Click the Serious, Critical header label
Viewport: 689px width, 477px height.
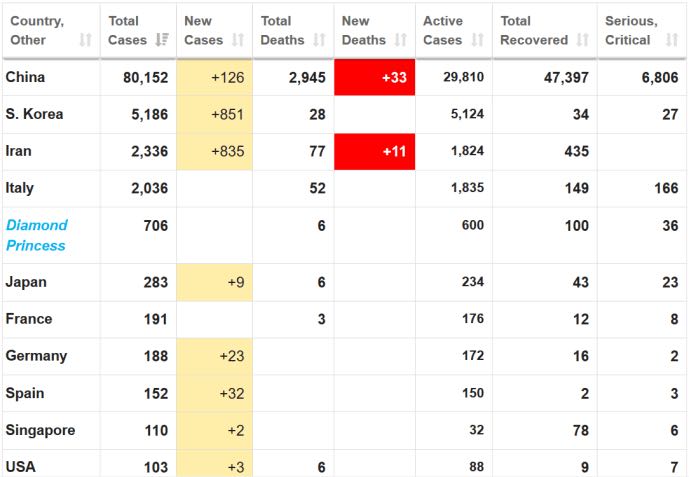point(631,30)
